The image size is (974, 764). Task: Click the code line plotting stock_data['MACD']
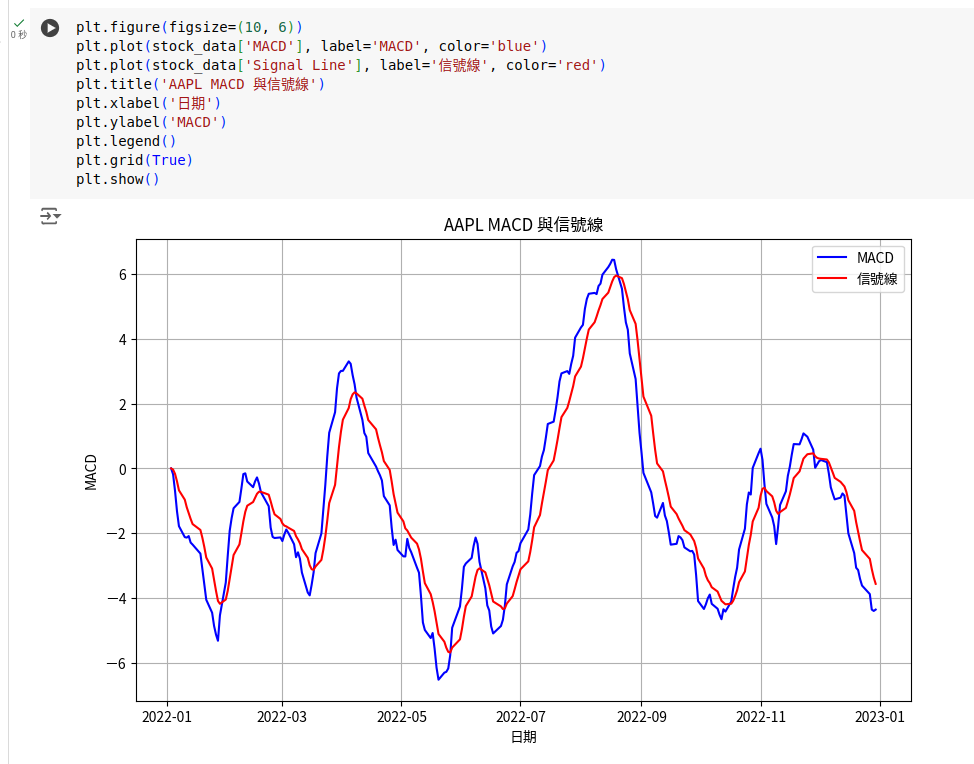pos(311,46)
